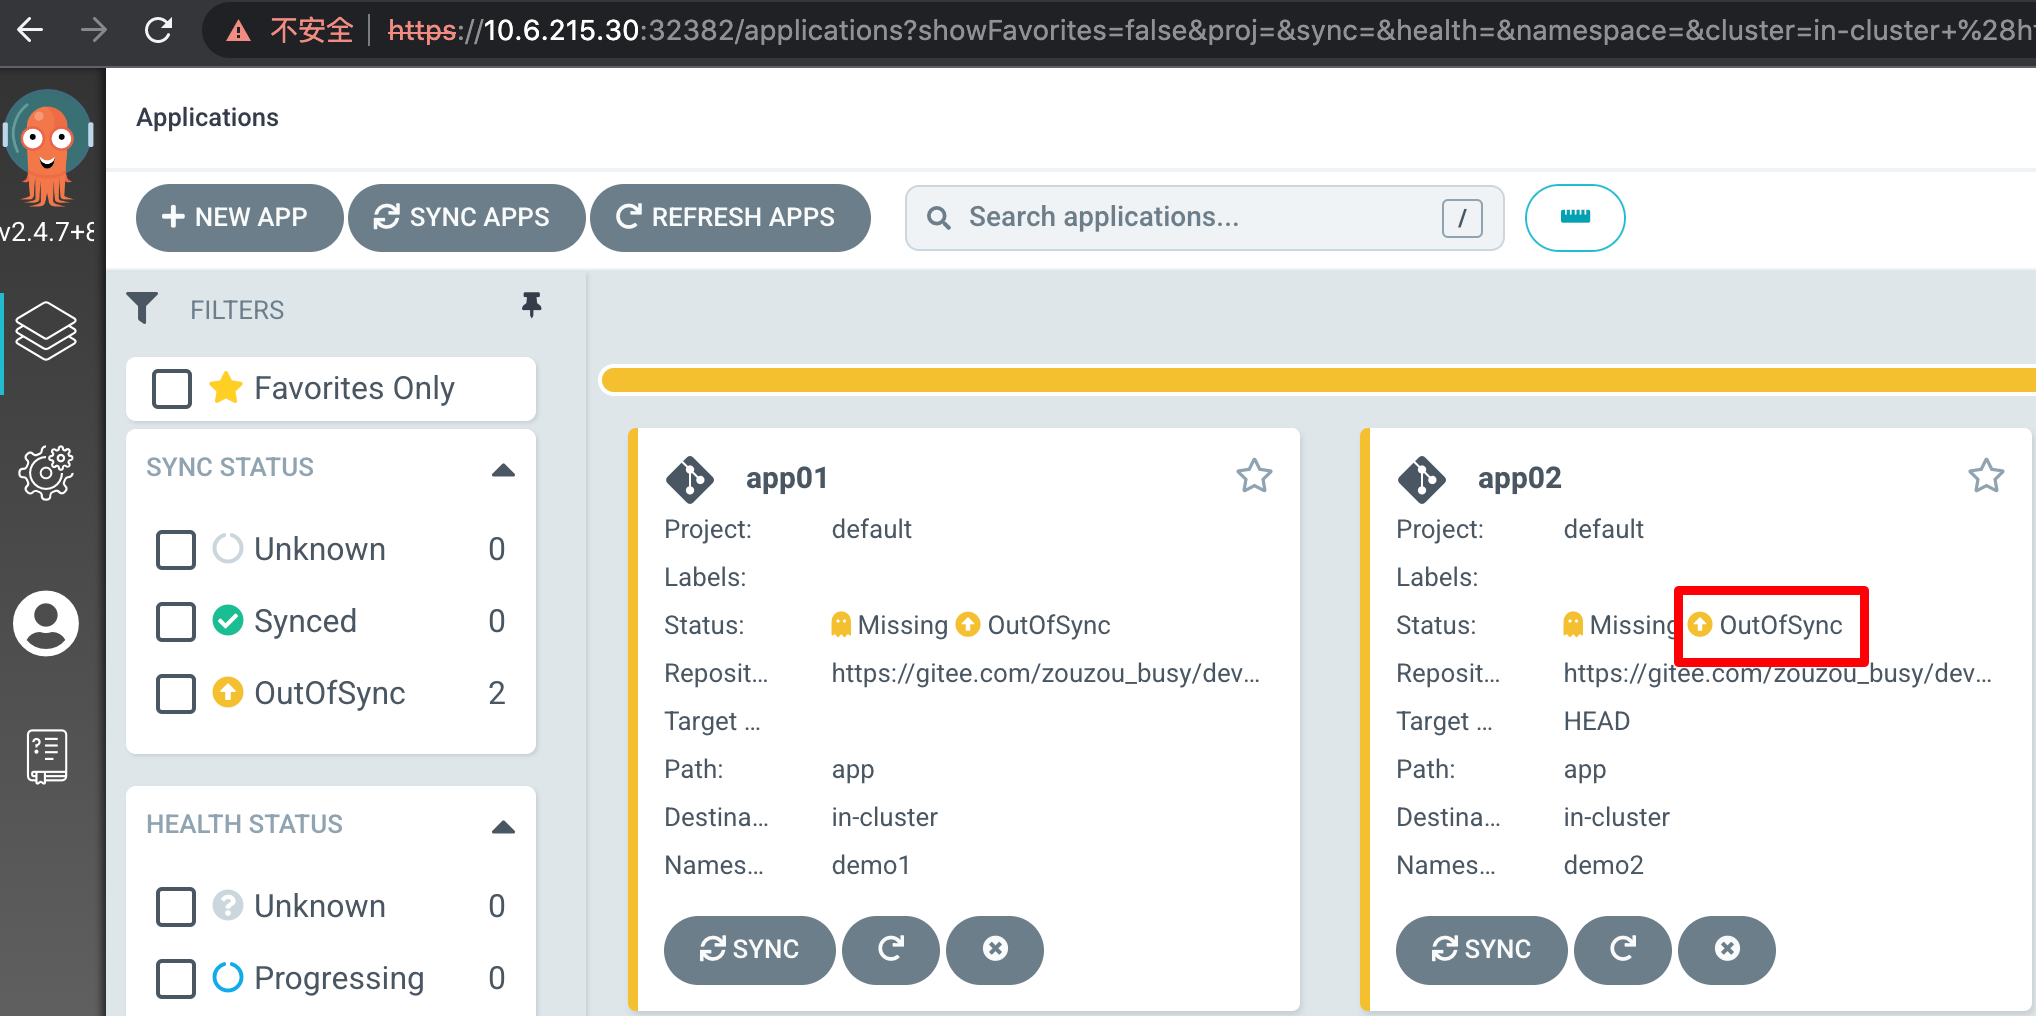
Task: Click the OutOfSync arrow icon in filters
Action: tap(228, 692)
